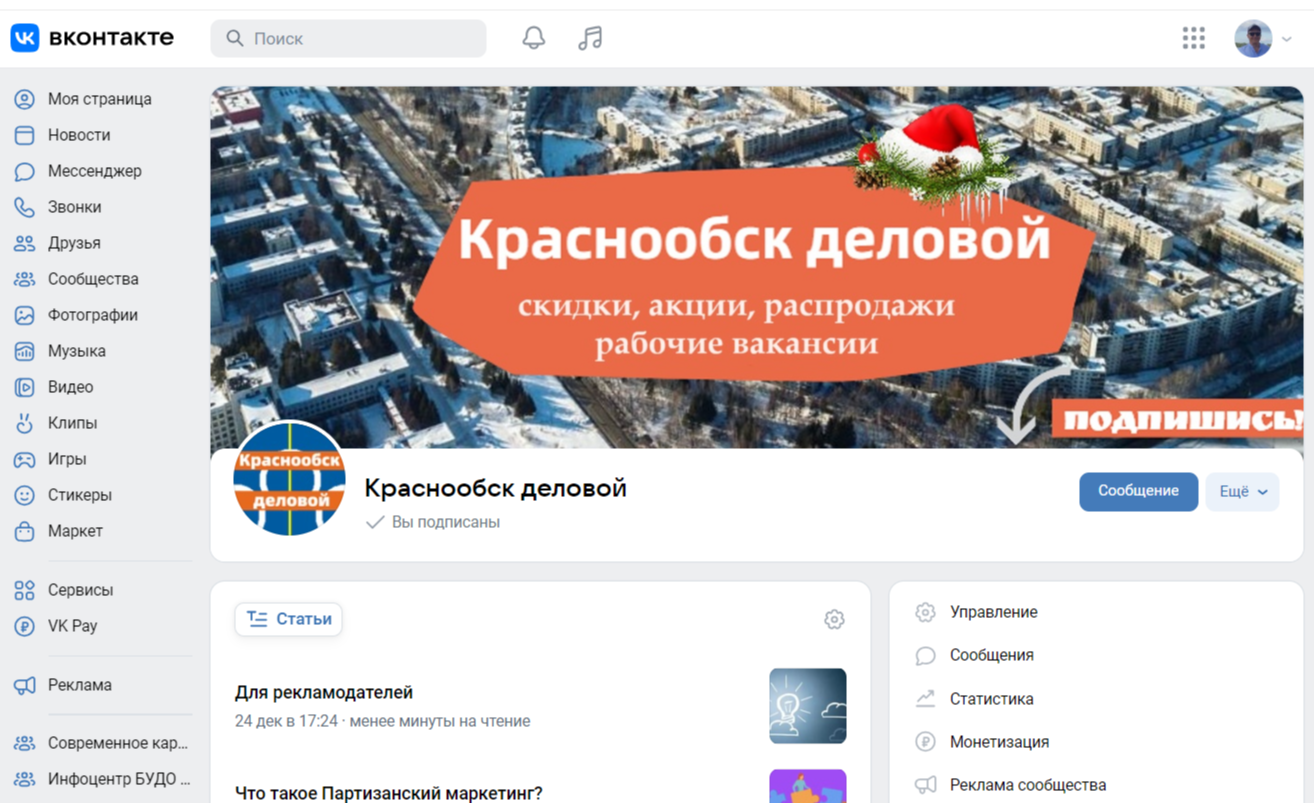
Task: Open Клипы in the left sidebar
Action: tap(72, 423)
